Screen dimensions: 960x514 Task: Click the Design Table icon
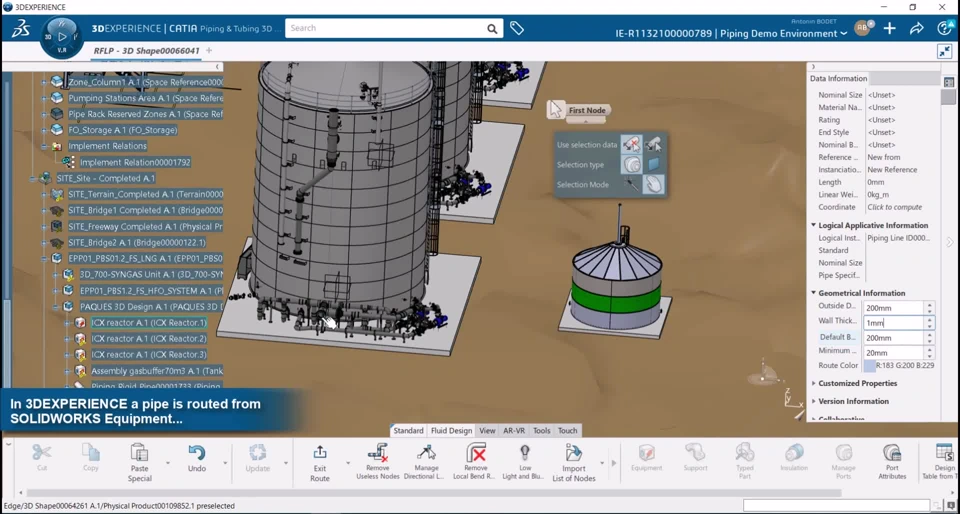(x=945, y=453)
